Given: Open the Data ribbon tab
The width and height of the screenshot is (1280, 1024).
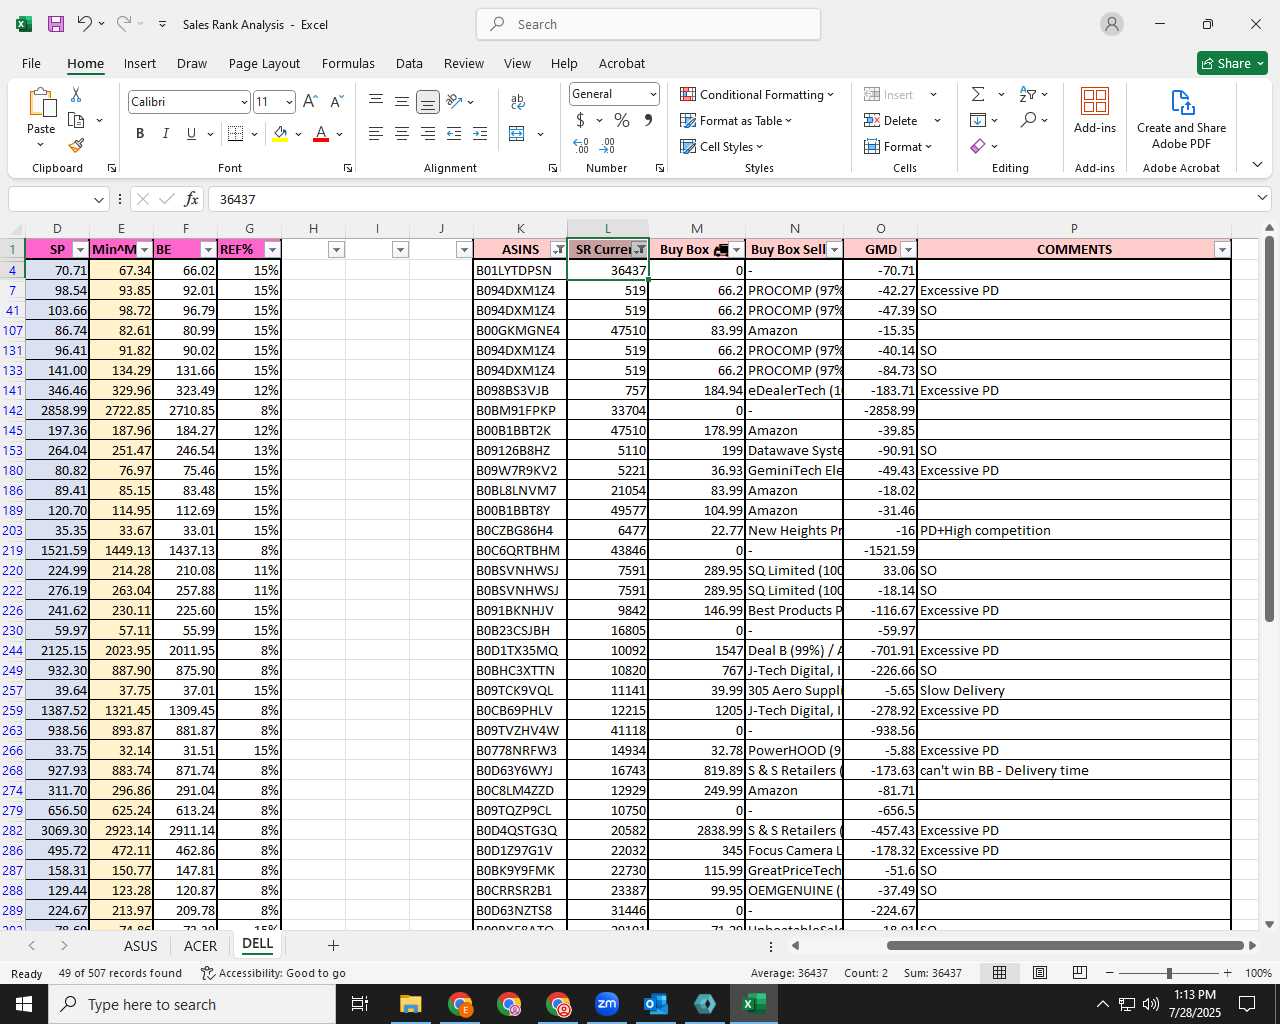Looking at the screenshot, I should pos(409,63).
